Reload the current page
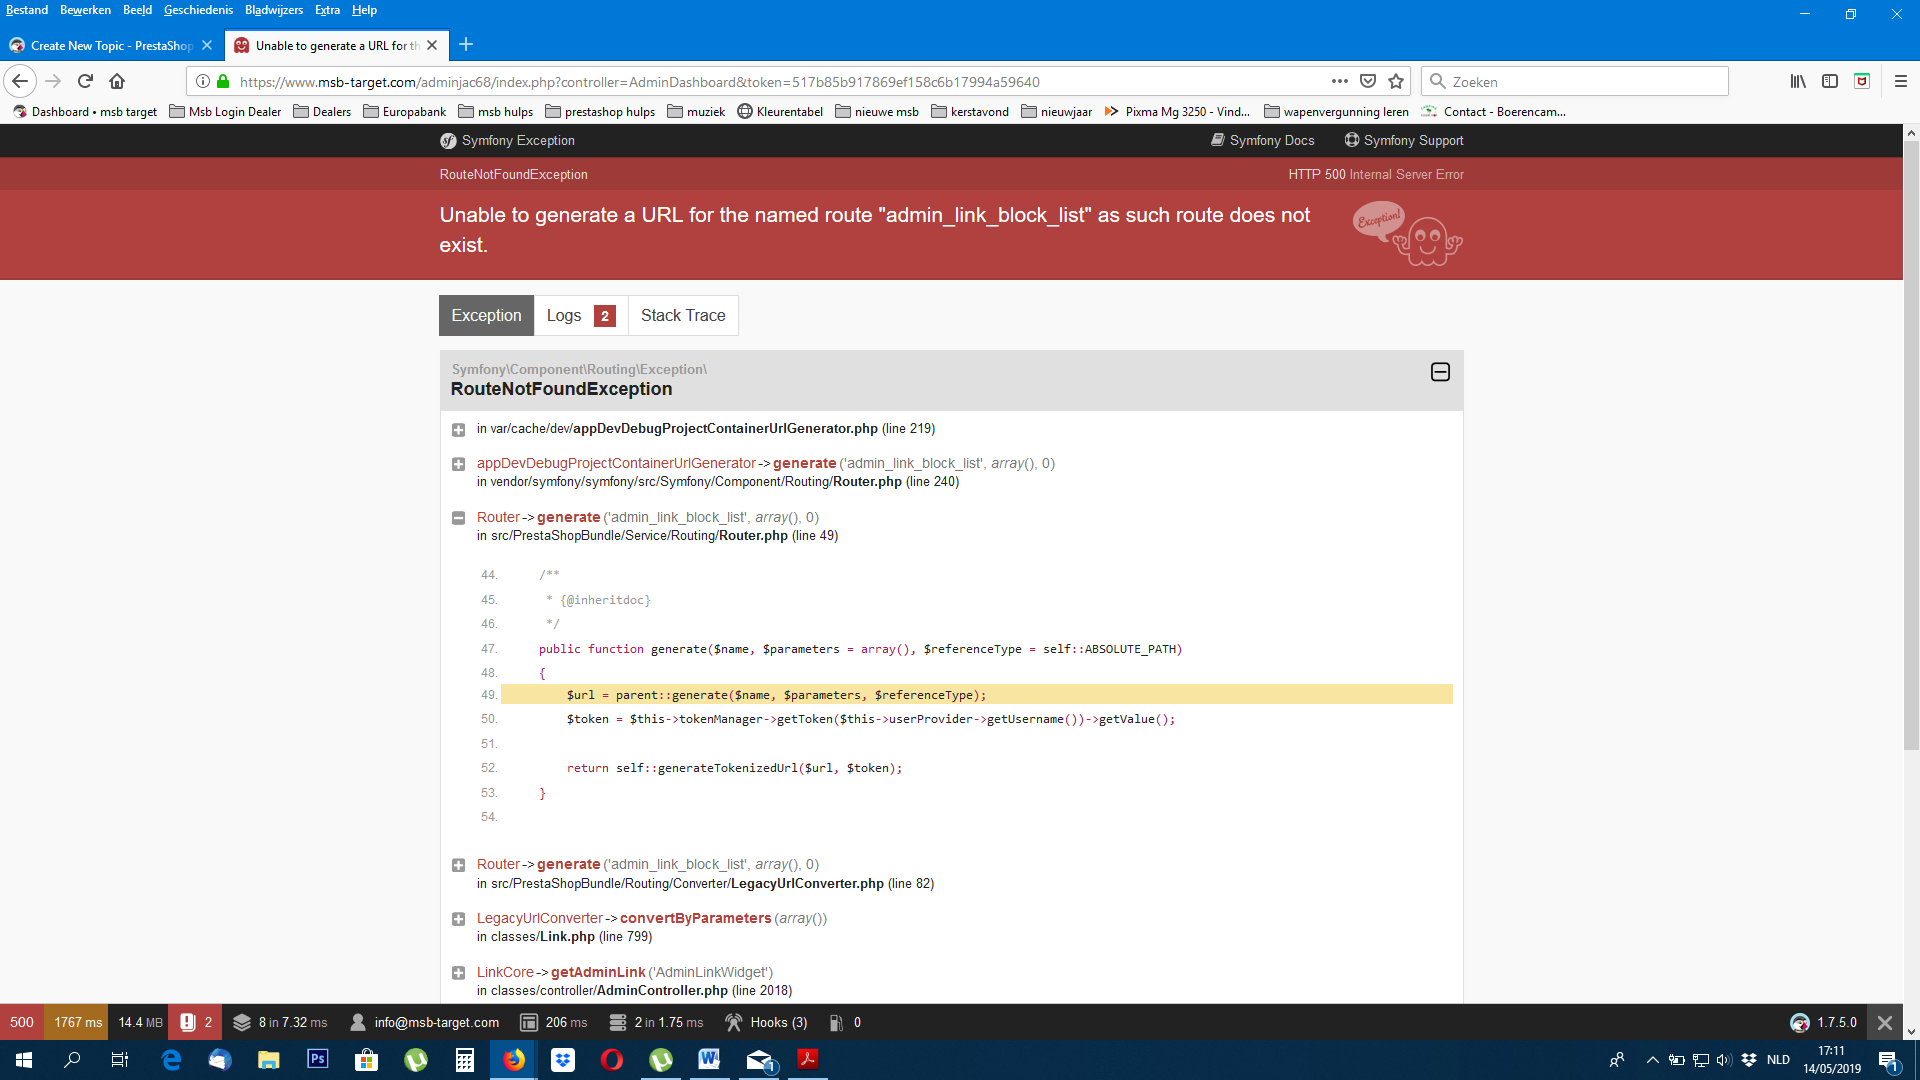The height and width of the screenshot is (1080, 1920). click(x=85, y=81)
